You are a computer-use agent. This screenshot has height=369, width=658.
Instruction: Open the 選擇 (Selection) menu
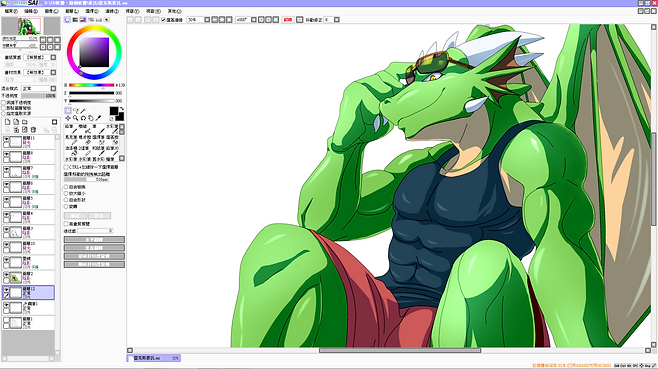tap(92, 11)
